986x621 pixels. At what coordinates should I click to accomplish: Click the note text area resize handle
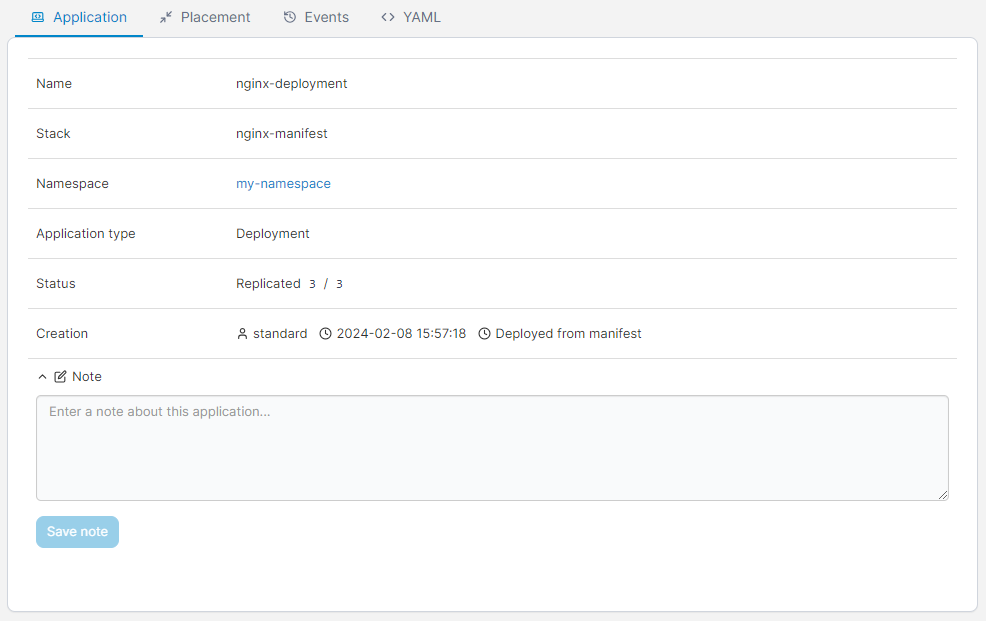tap(942, 494)
